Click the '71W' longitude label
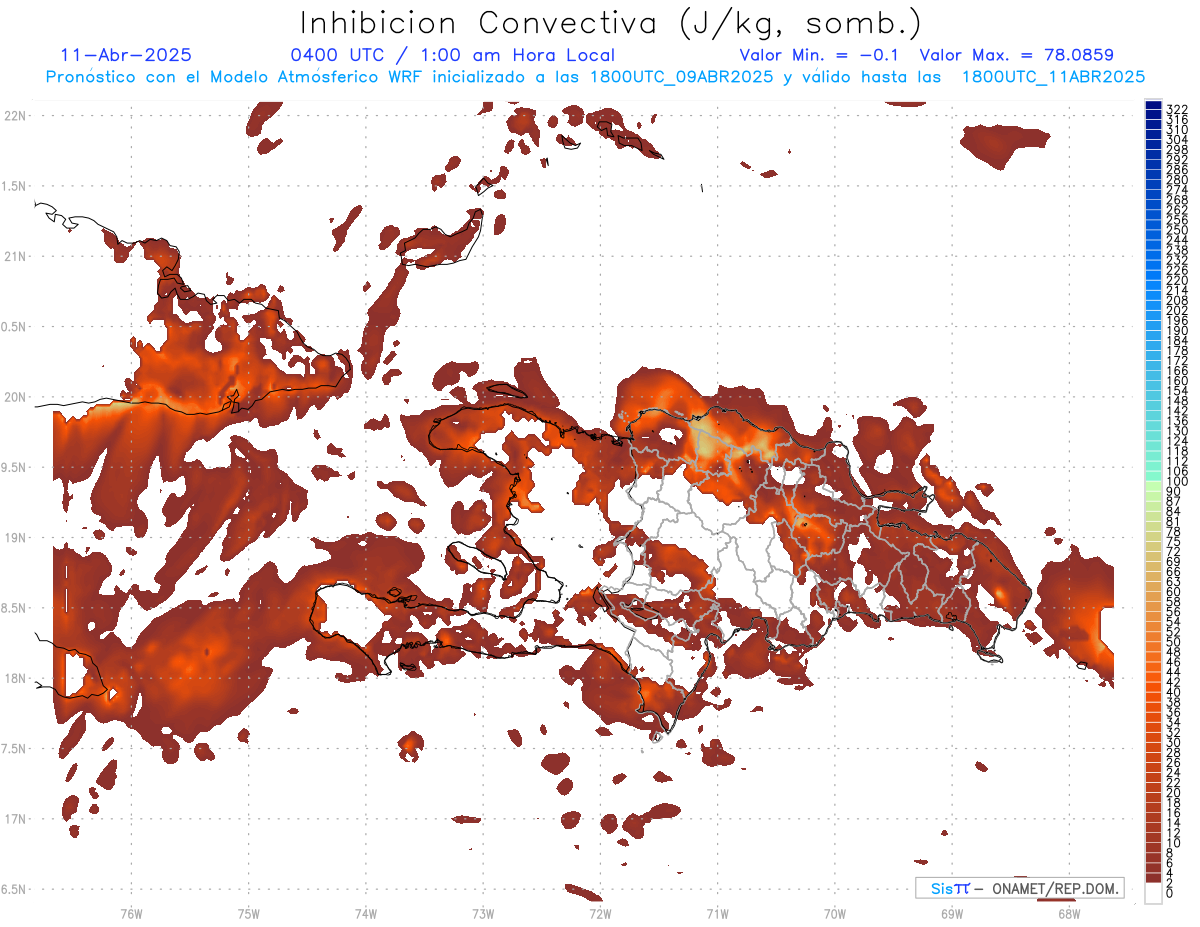1200x927 pixels. (x=717, y=913)
